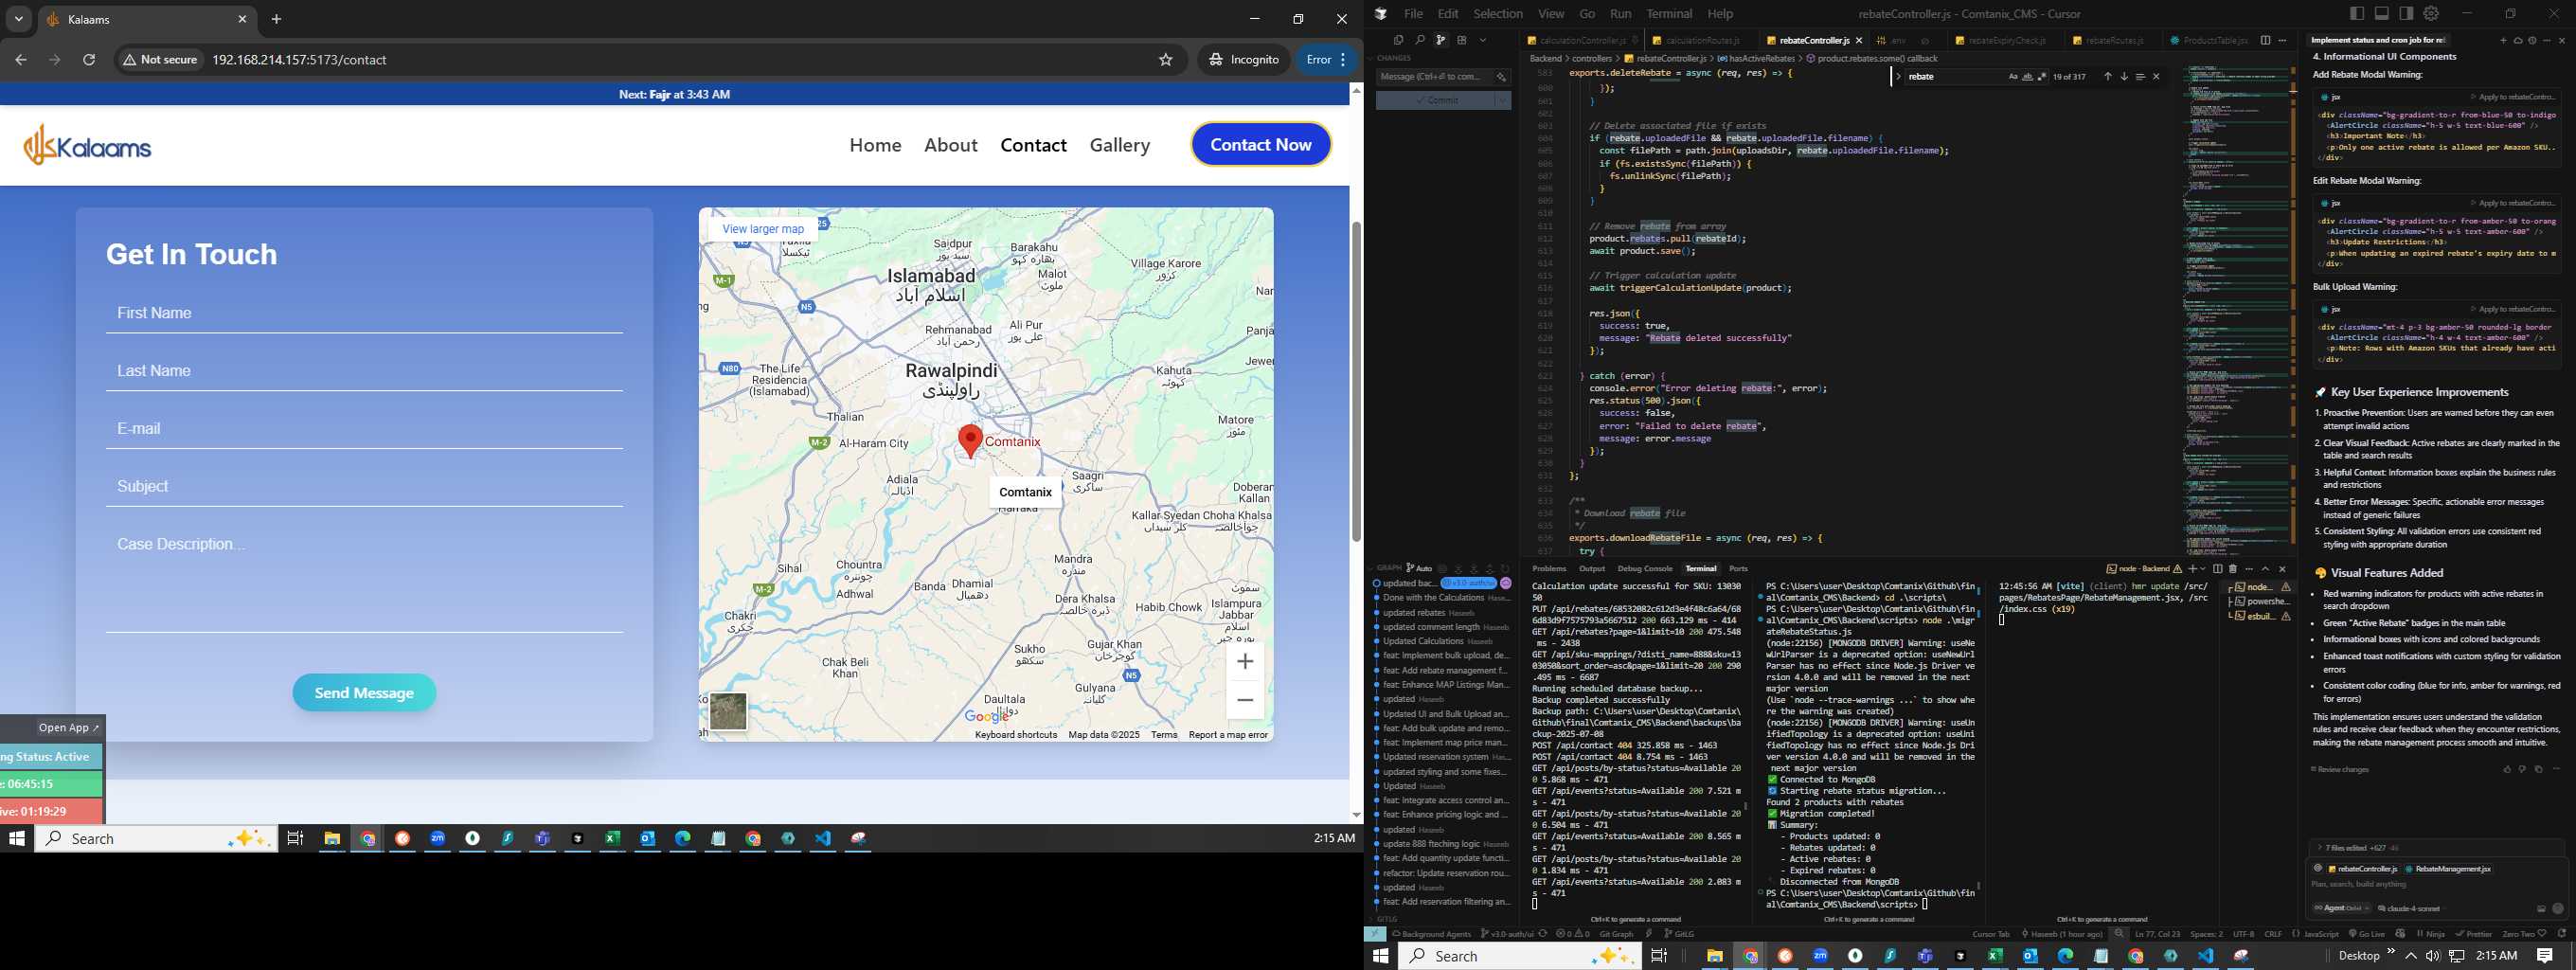This screenshot has height=970, width=2576.
Task: Split the Cursor editor to the right
Action: [2266, 40]
